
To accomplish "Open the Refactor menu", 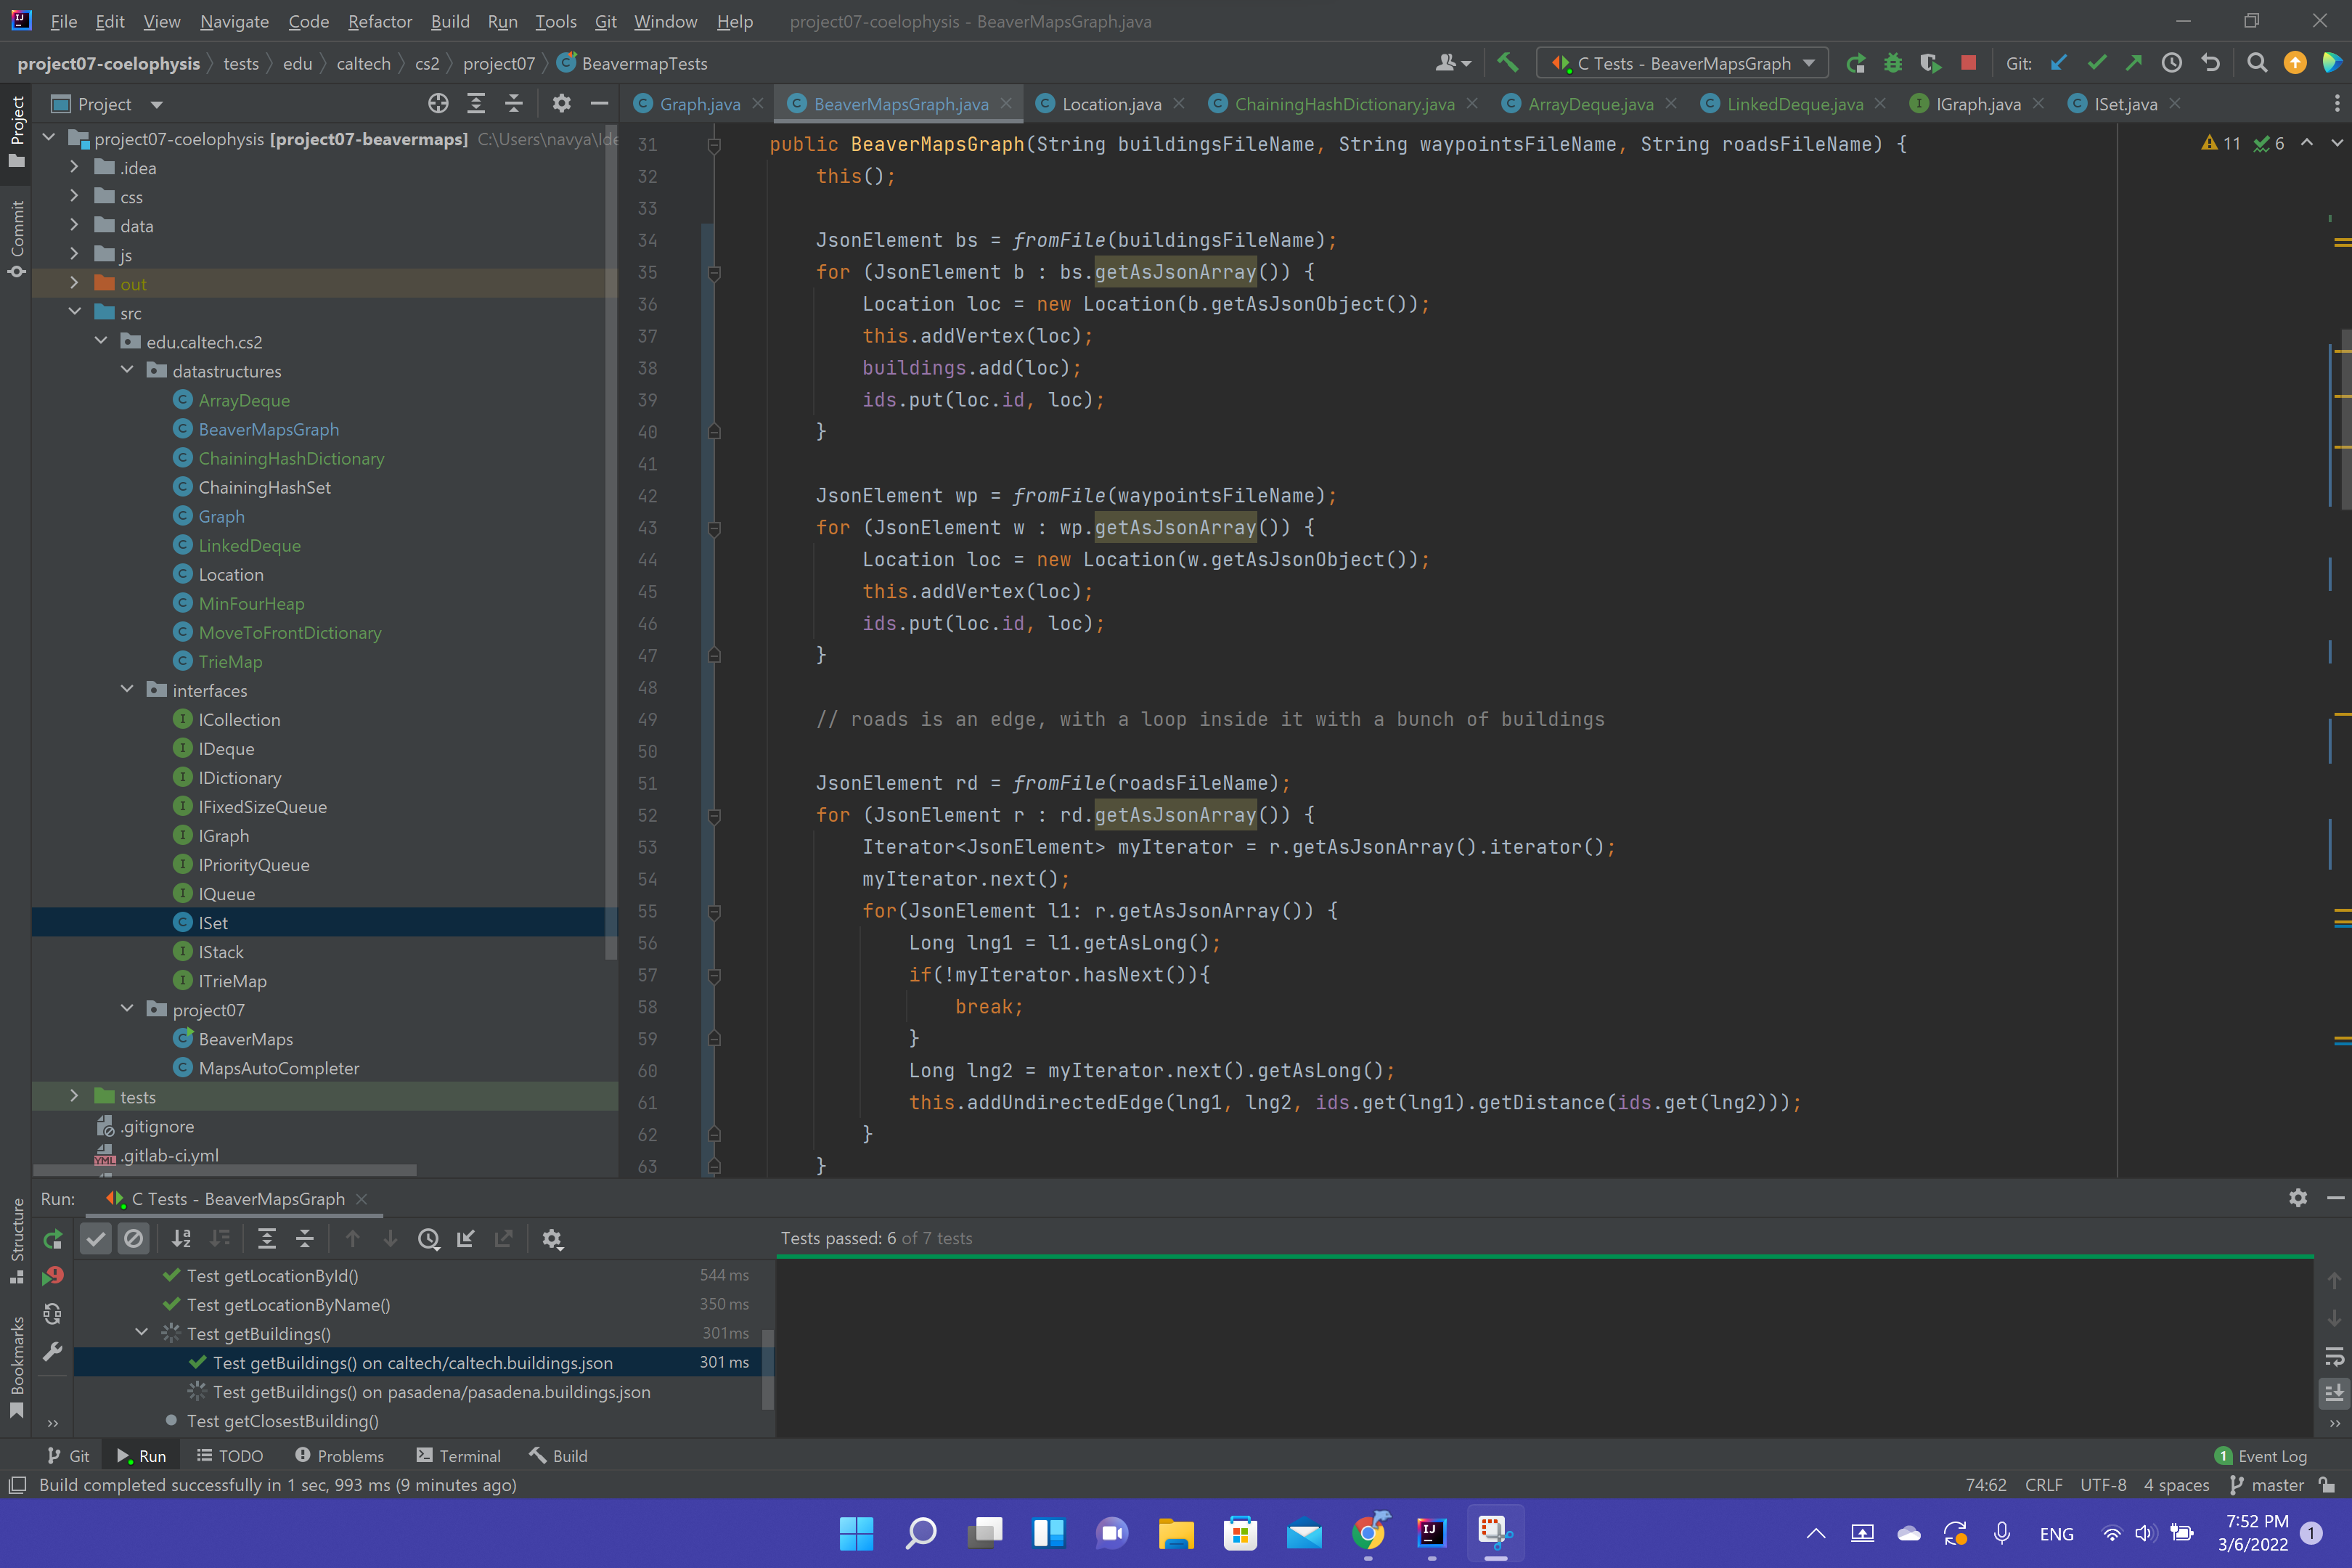I will 379,21.
